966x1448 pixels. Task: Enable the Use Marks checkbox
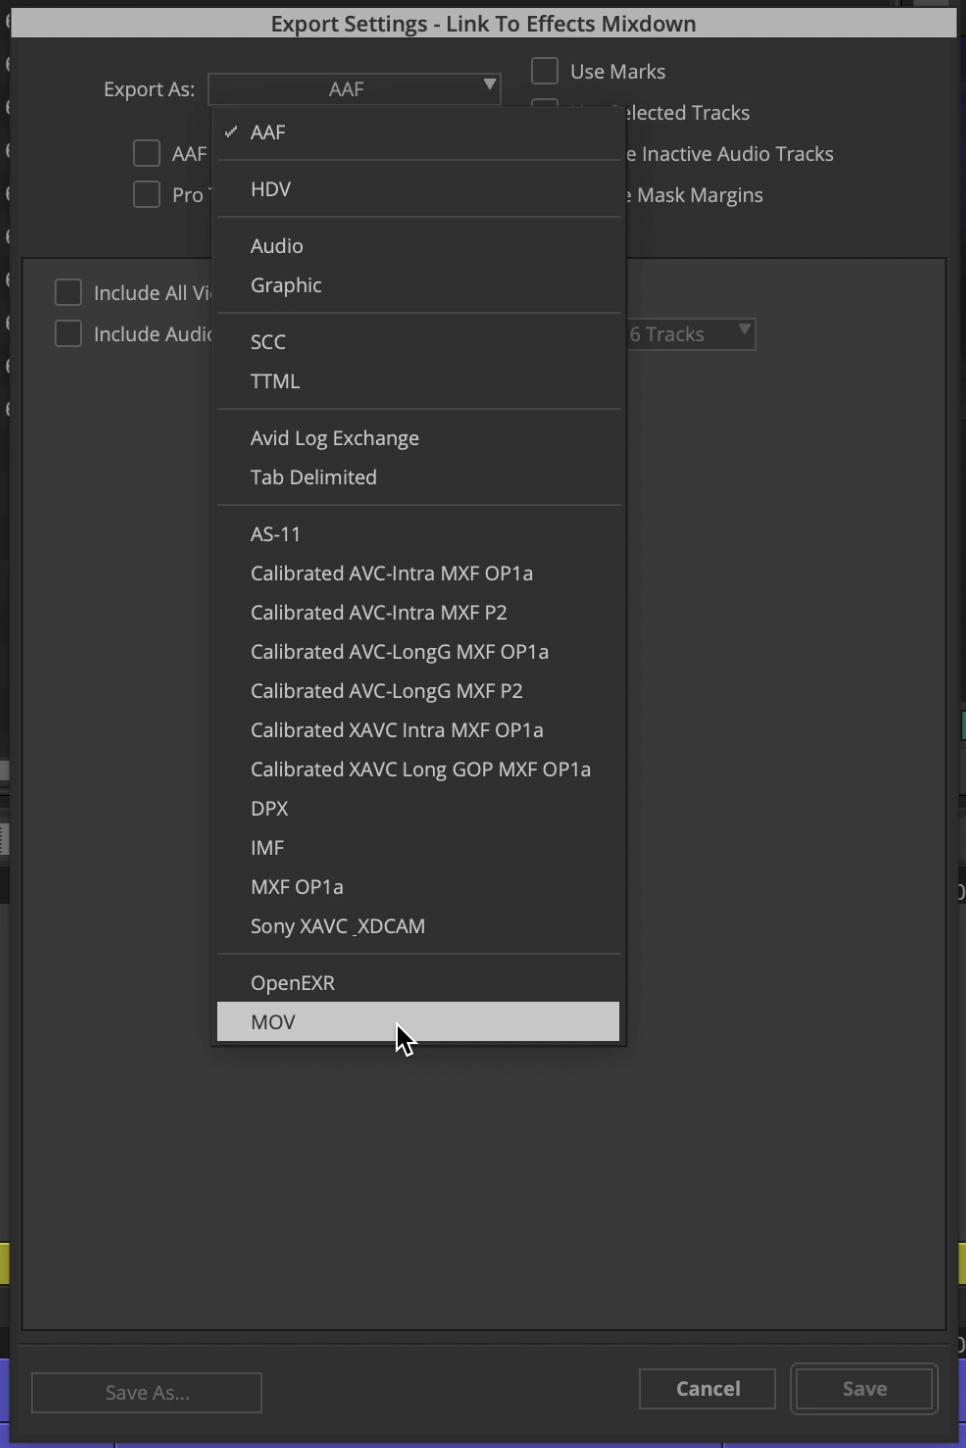pos(545,71)
